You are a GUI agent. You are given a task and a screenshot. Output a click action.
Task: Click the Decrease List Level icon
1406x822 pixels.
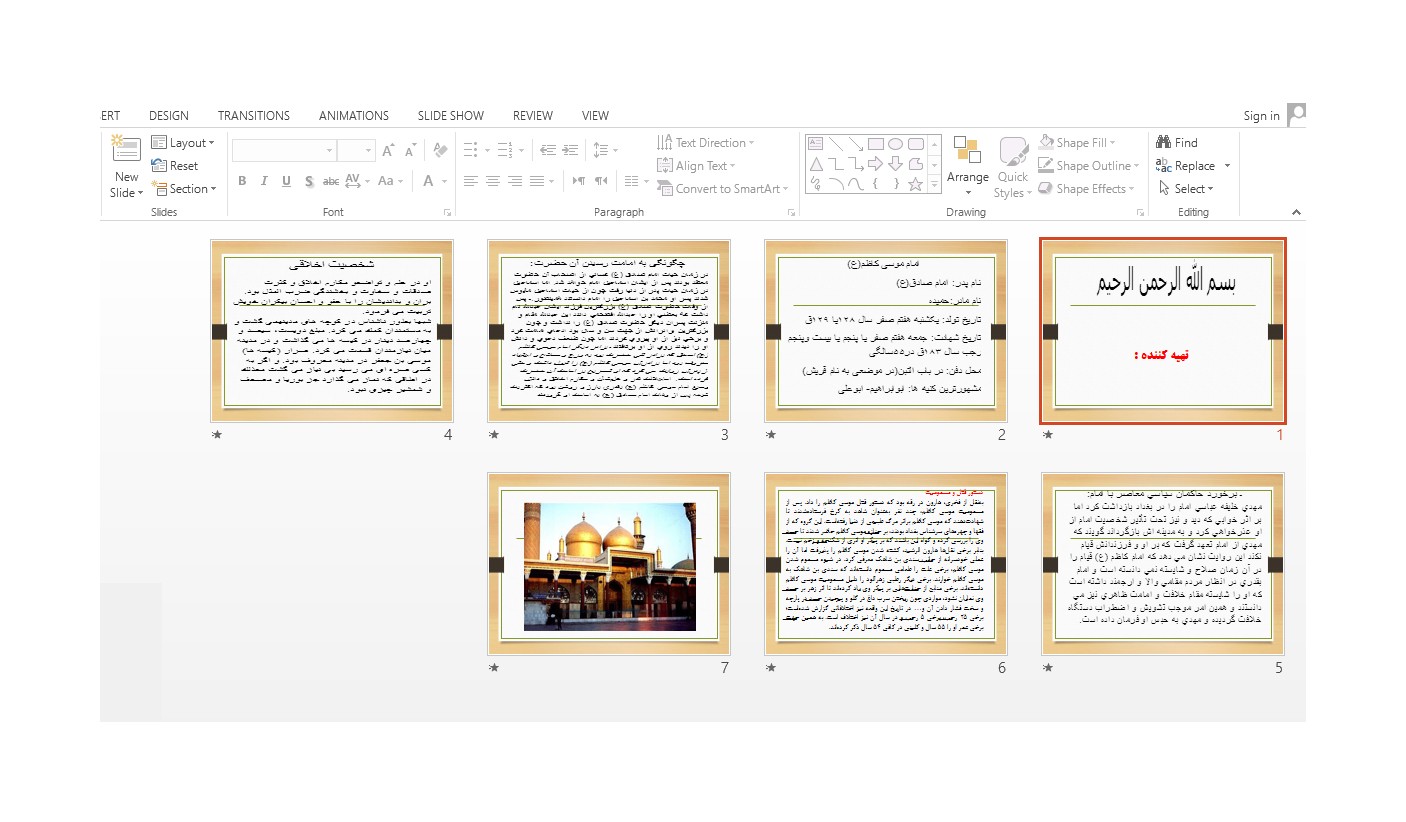click(x=548, y=150)
